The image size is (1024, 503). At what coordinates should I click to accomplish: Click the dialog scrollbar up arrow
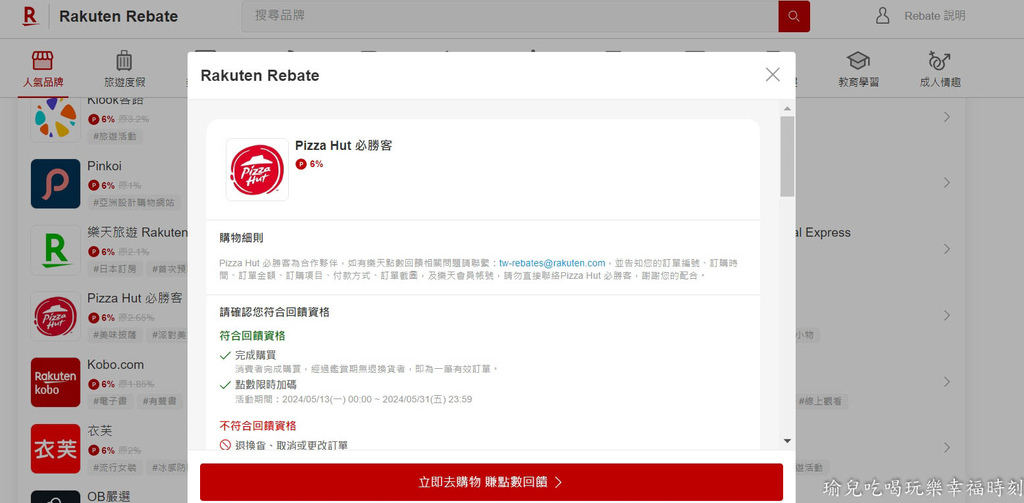pos(787,108)
